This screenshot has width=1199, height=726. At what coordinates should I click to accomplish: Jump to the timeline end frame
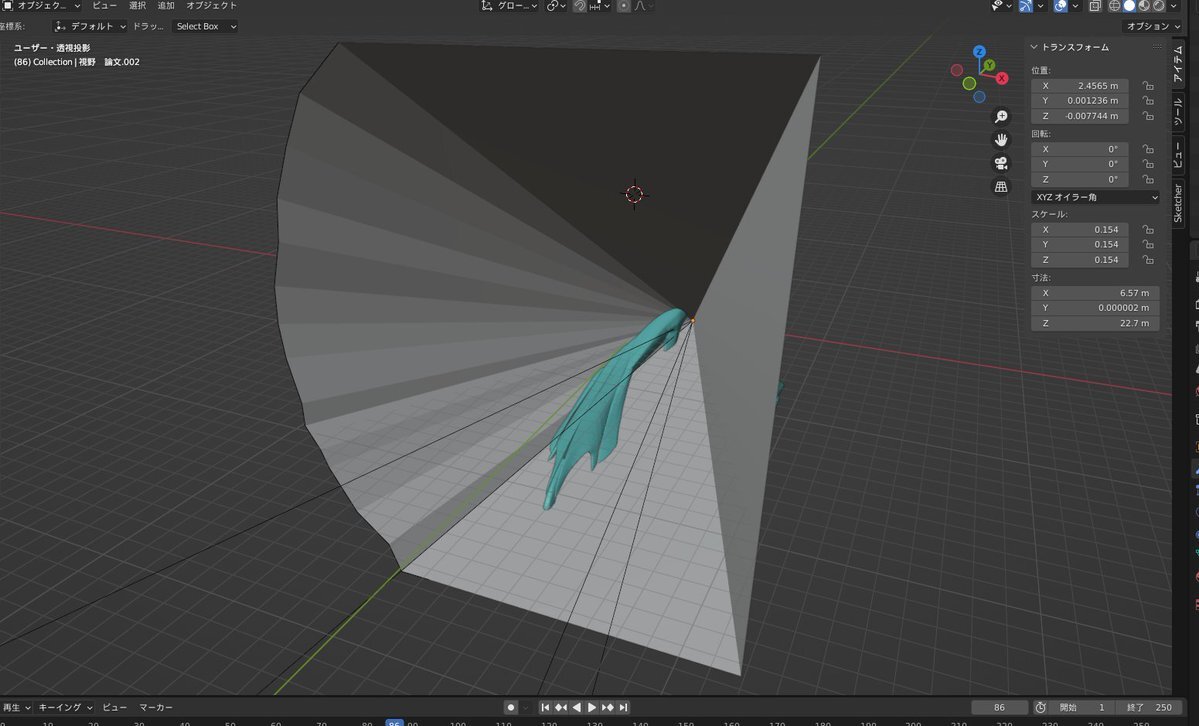pos(623,708)
